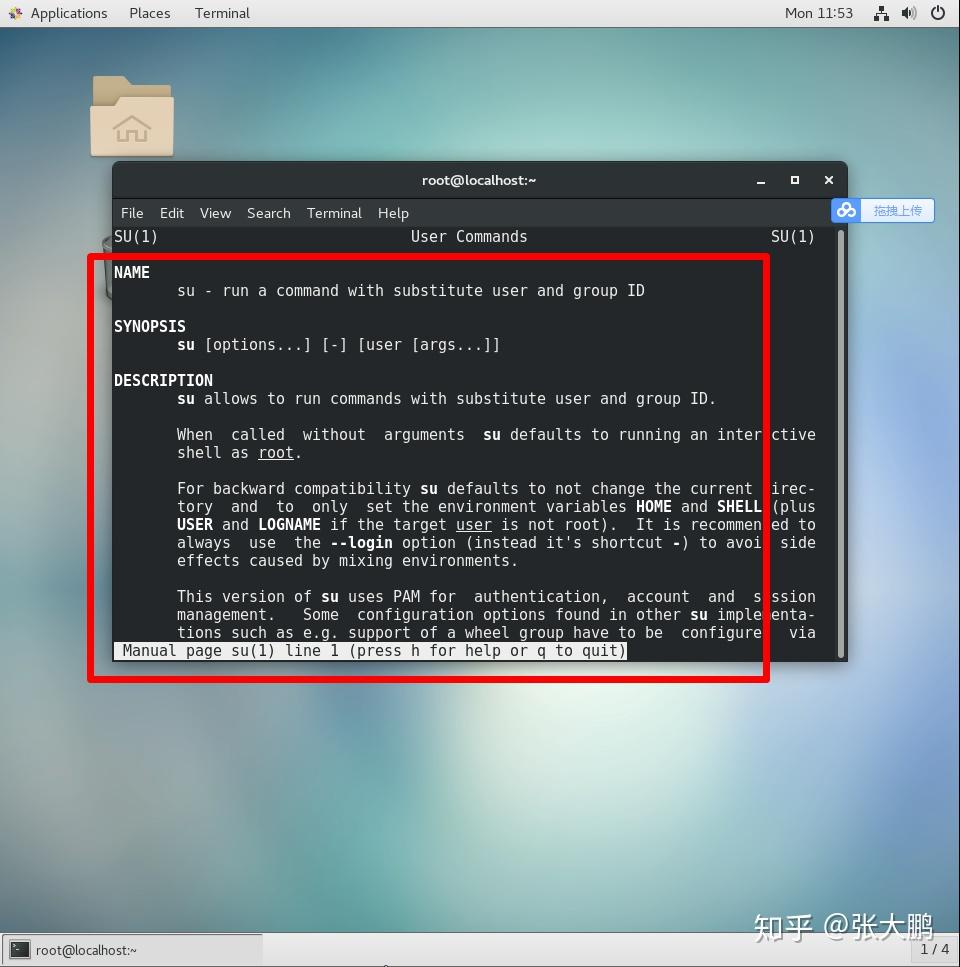This screenshot has height=967, width=960.
Task: Open the Terminal app menu in top panel
Action: tap(222, 13)
